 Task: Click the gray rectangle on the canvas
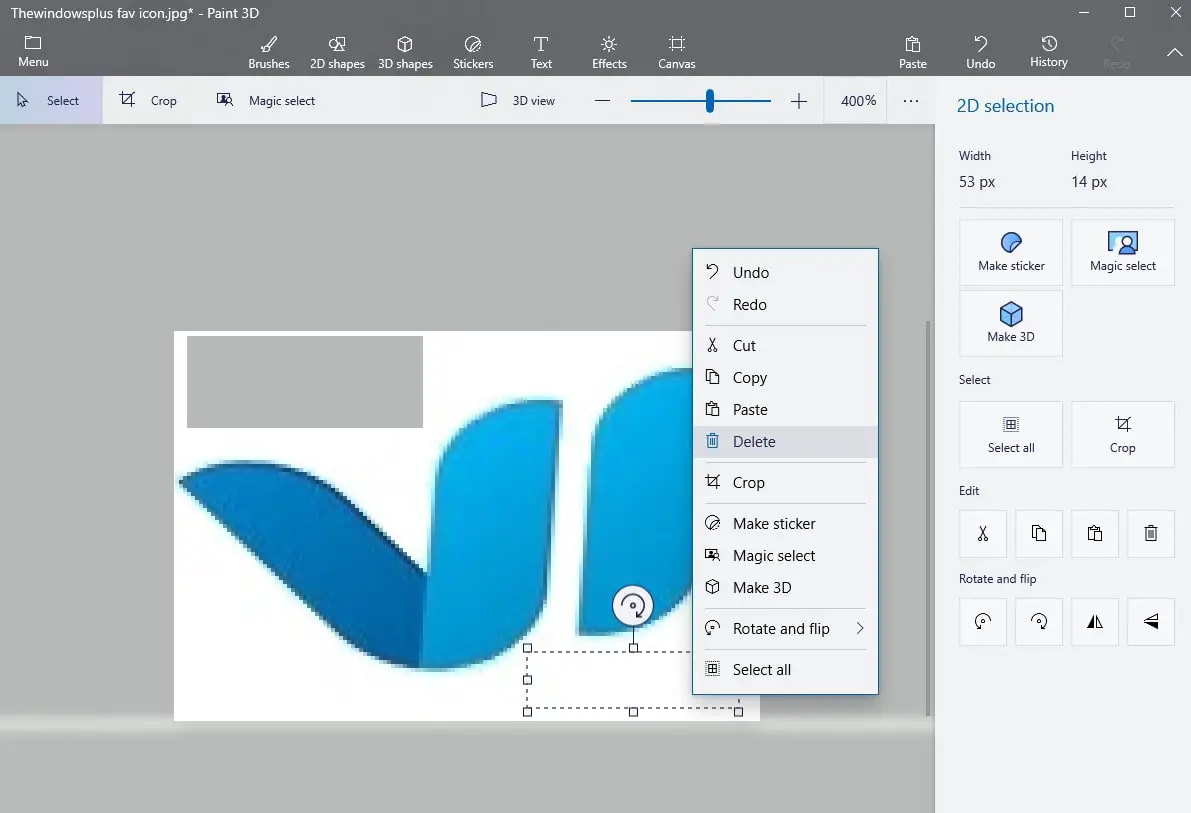point(305,381)
